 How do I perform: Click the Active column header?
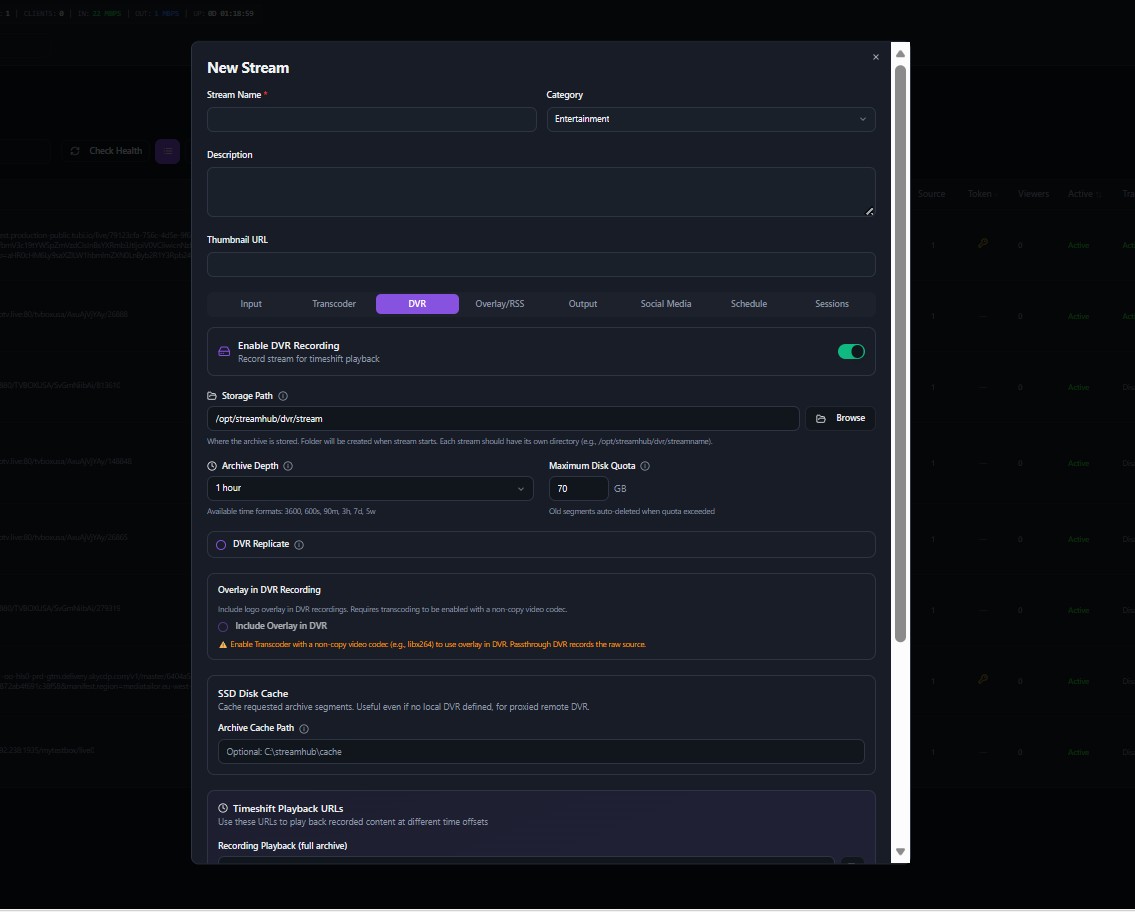pos(1080,194)
